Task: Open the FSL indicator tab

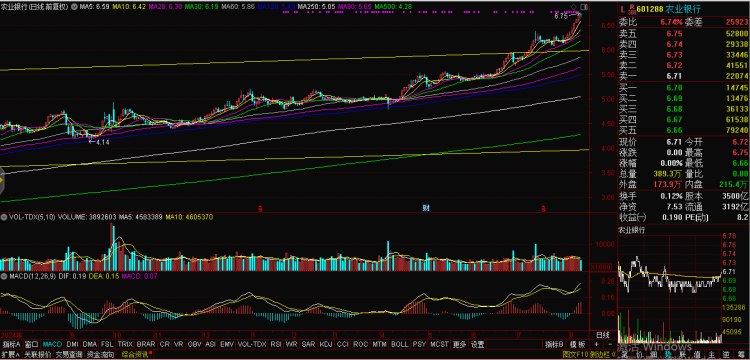Action: pos(107,344)
